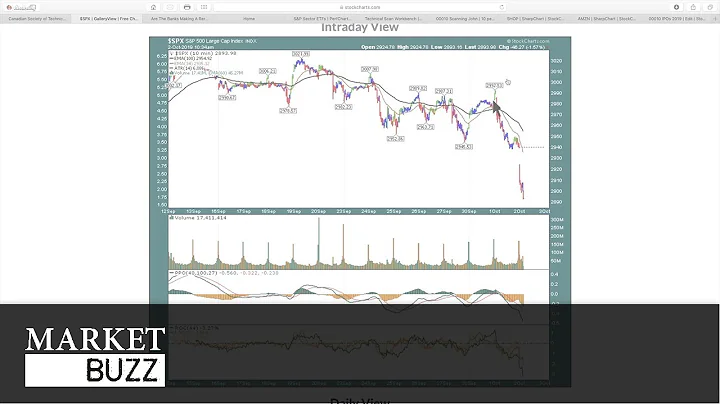Image resolution: width=720 pixels, height=404 pixels.
Task: Switch to the Canadian Society of Technical tab
Action: pyautogui.click(x=36, y=19)
